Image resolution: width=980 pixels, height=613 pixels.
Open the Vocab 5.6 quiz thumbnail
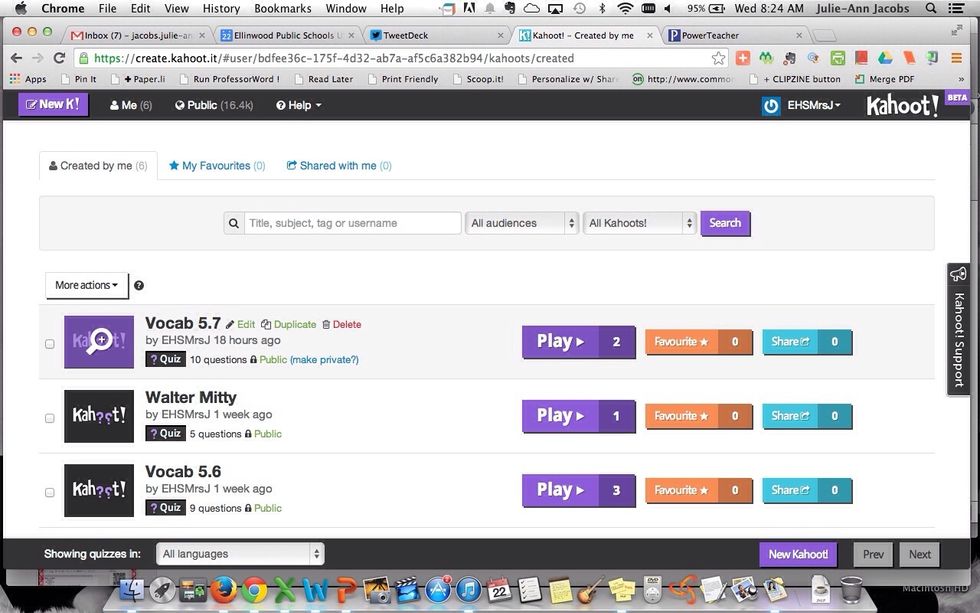tap(99, 491)
